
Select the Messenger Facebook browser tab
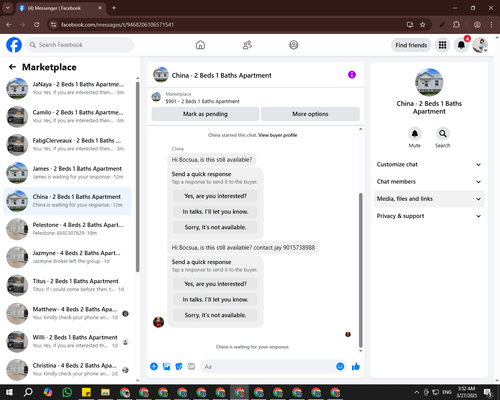(x=61, y=8)
